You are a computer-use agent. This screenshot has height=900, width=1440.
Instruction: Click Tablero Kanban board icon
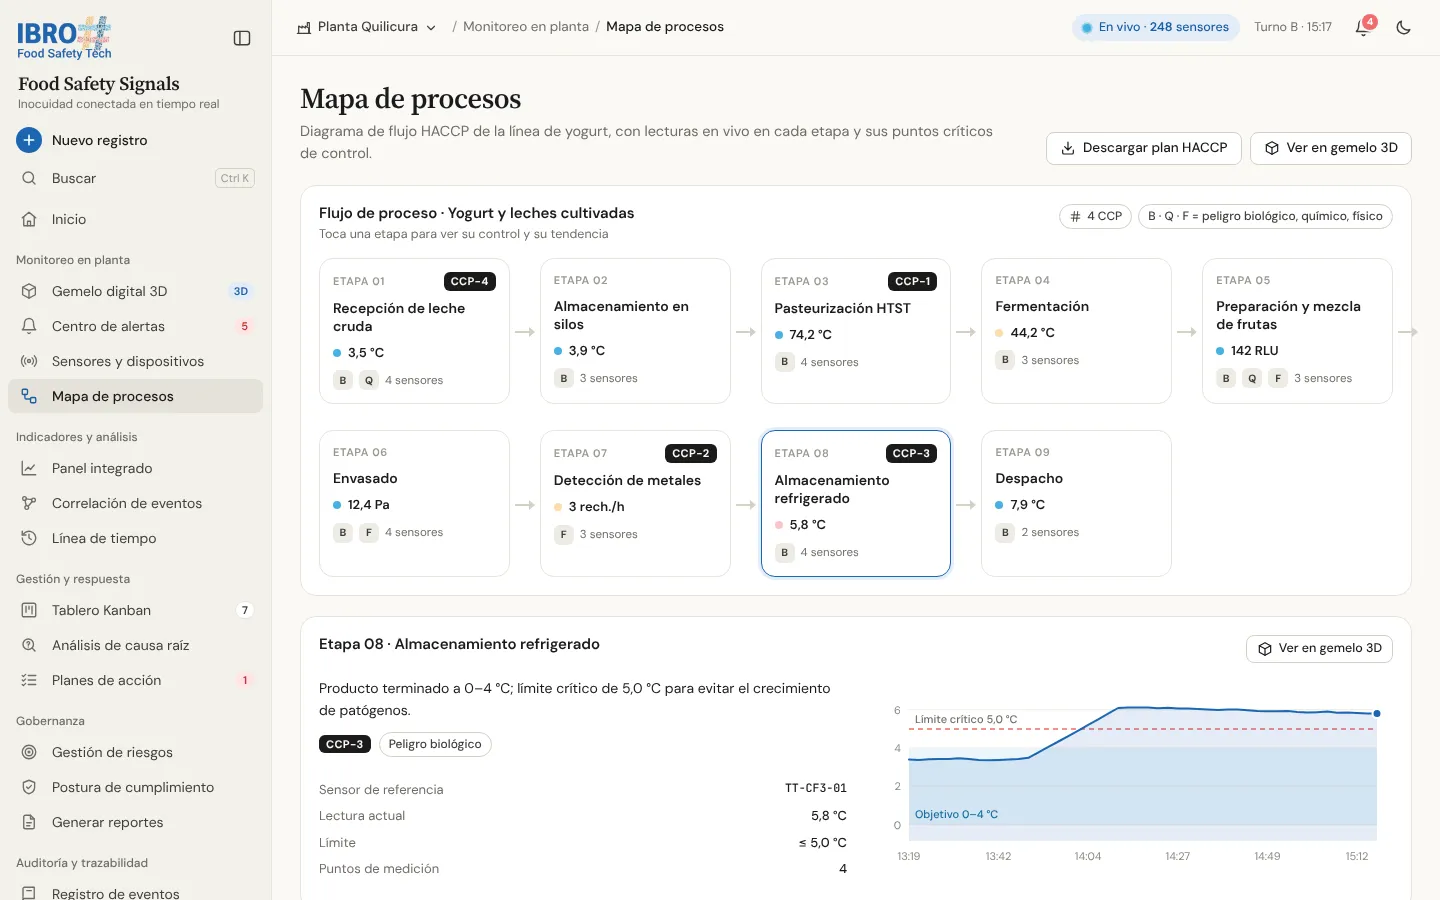tap(29, 610)
